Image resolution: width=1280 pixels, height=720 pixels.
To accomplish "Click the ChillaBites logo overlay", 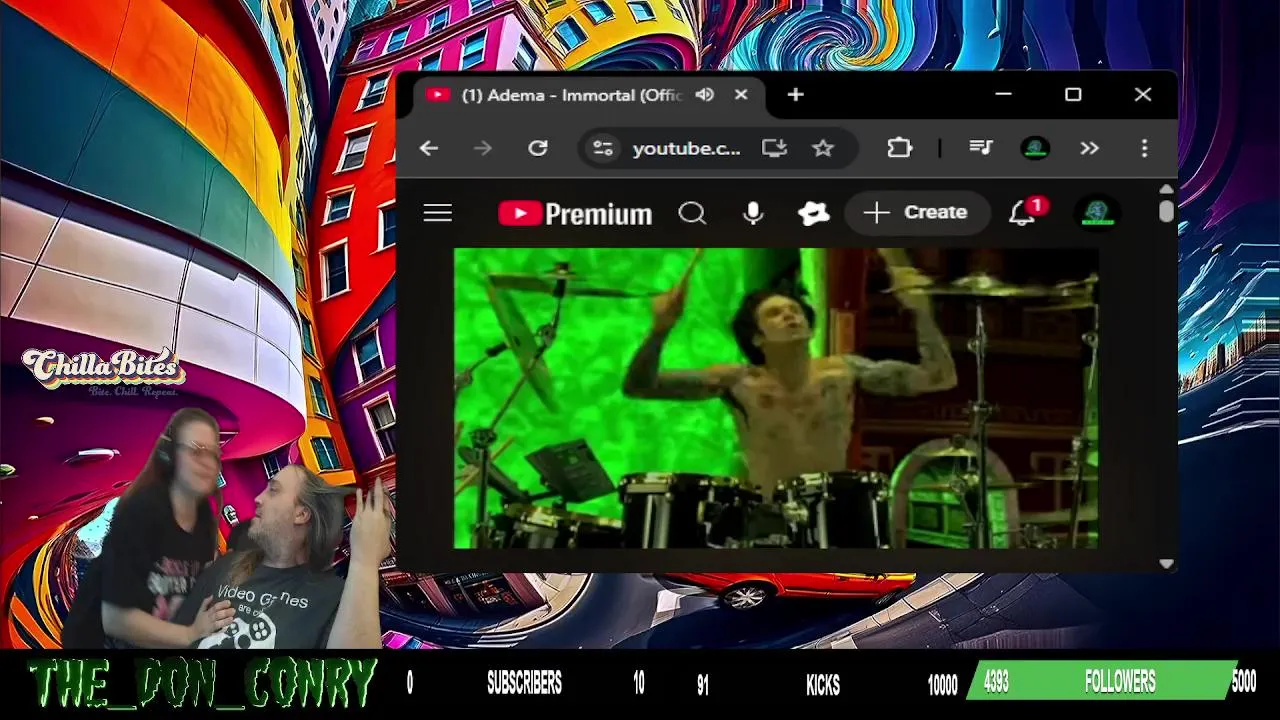I will coord(103,371).
